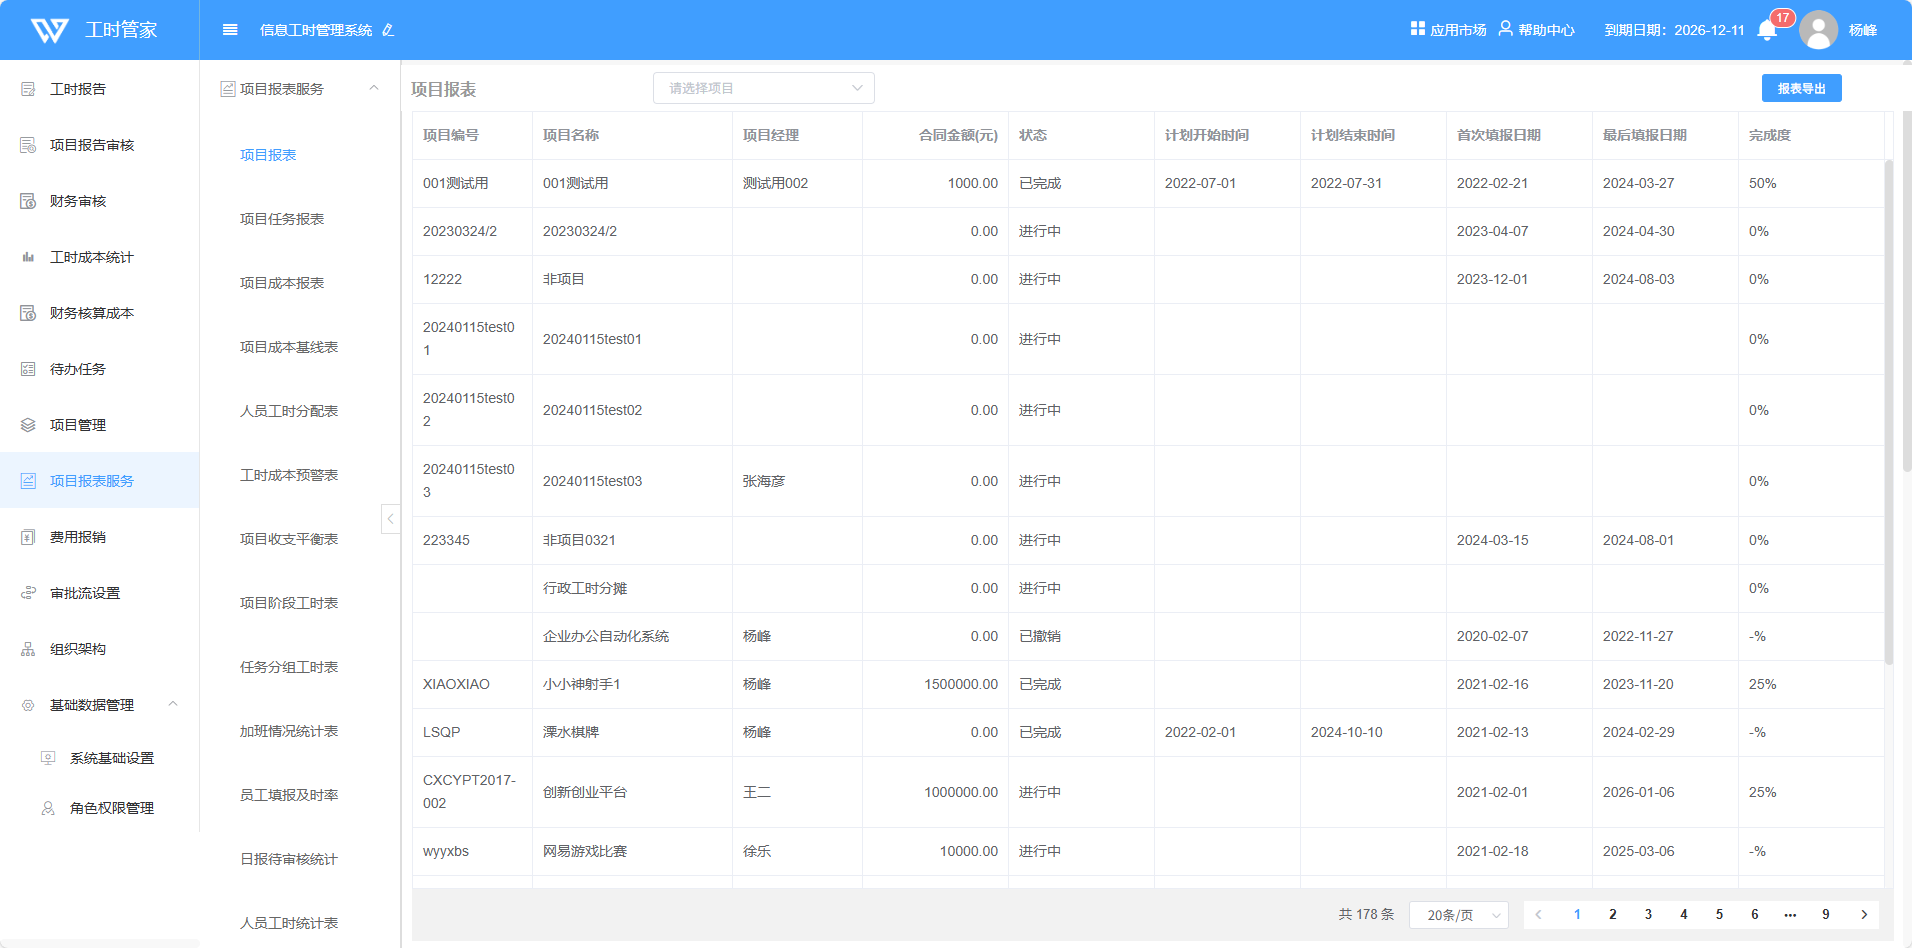
Task: Open notifications bell with 17 badge
Action: pos(1767,30)
